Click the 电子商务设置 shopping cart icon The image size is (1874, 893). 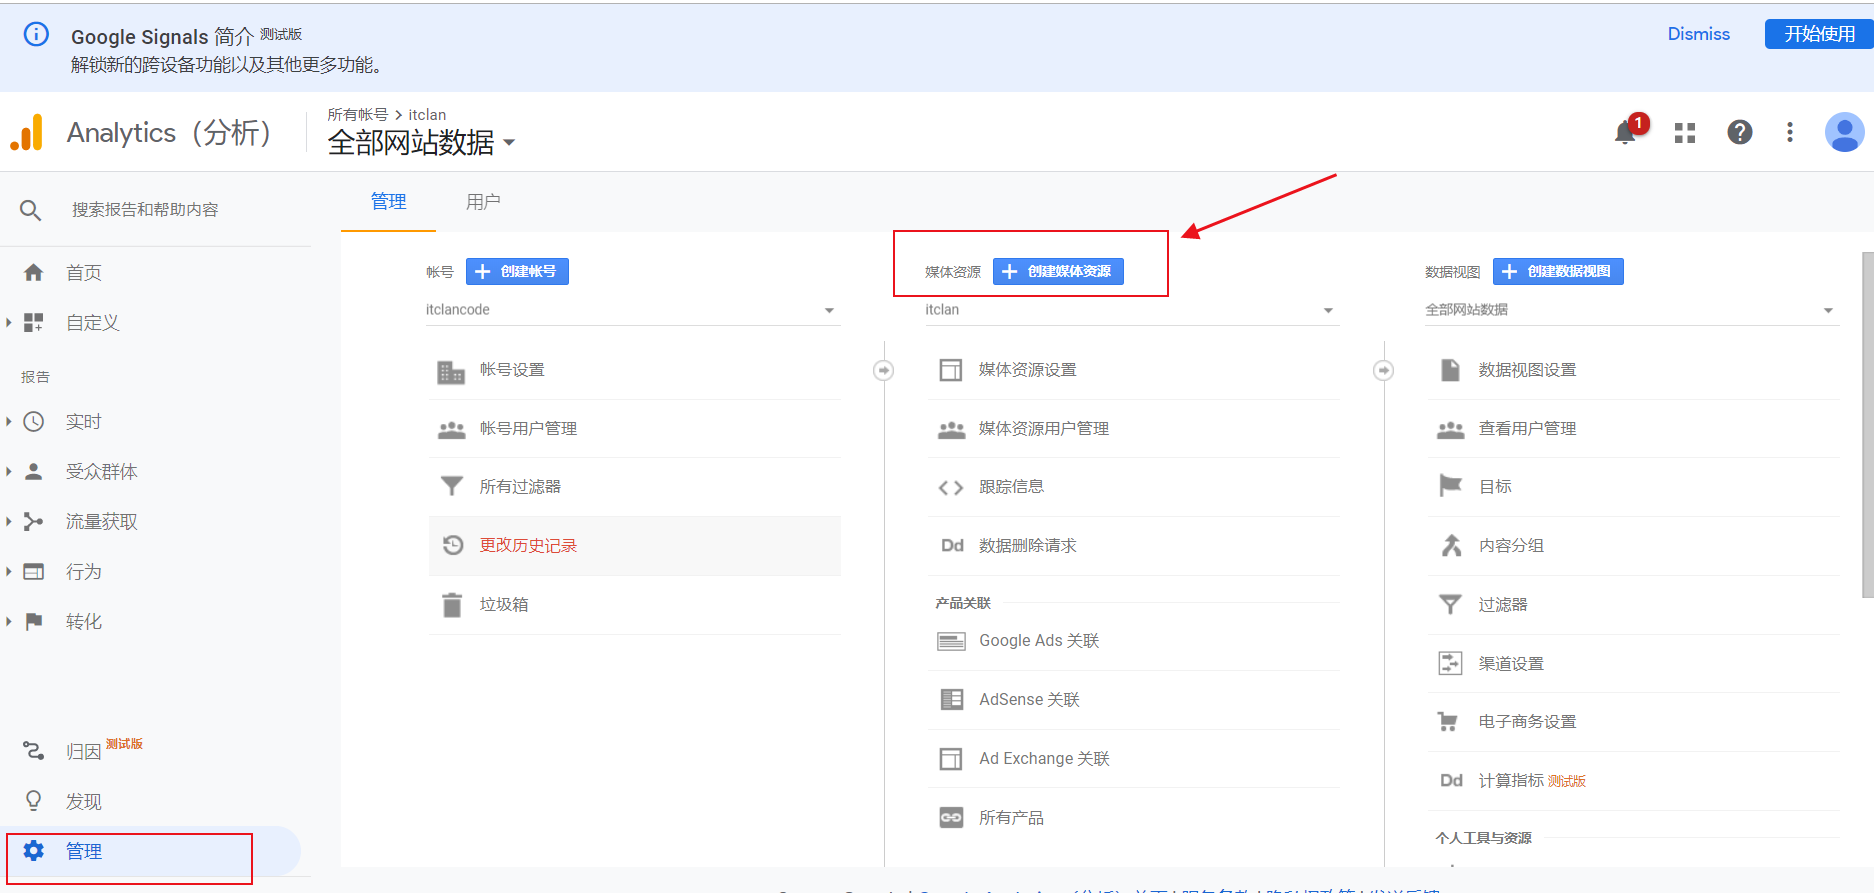[x=1448, y=722]
